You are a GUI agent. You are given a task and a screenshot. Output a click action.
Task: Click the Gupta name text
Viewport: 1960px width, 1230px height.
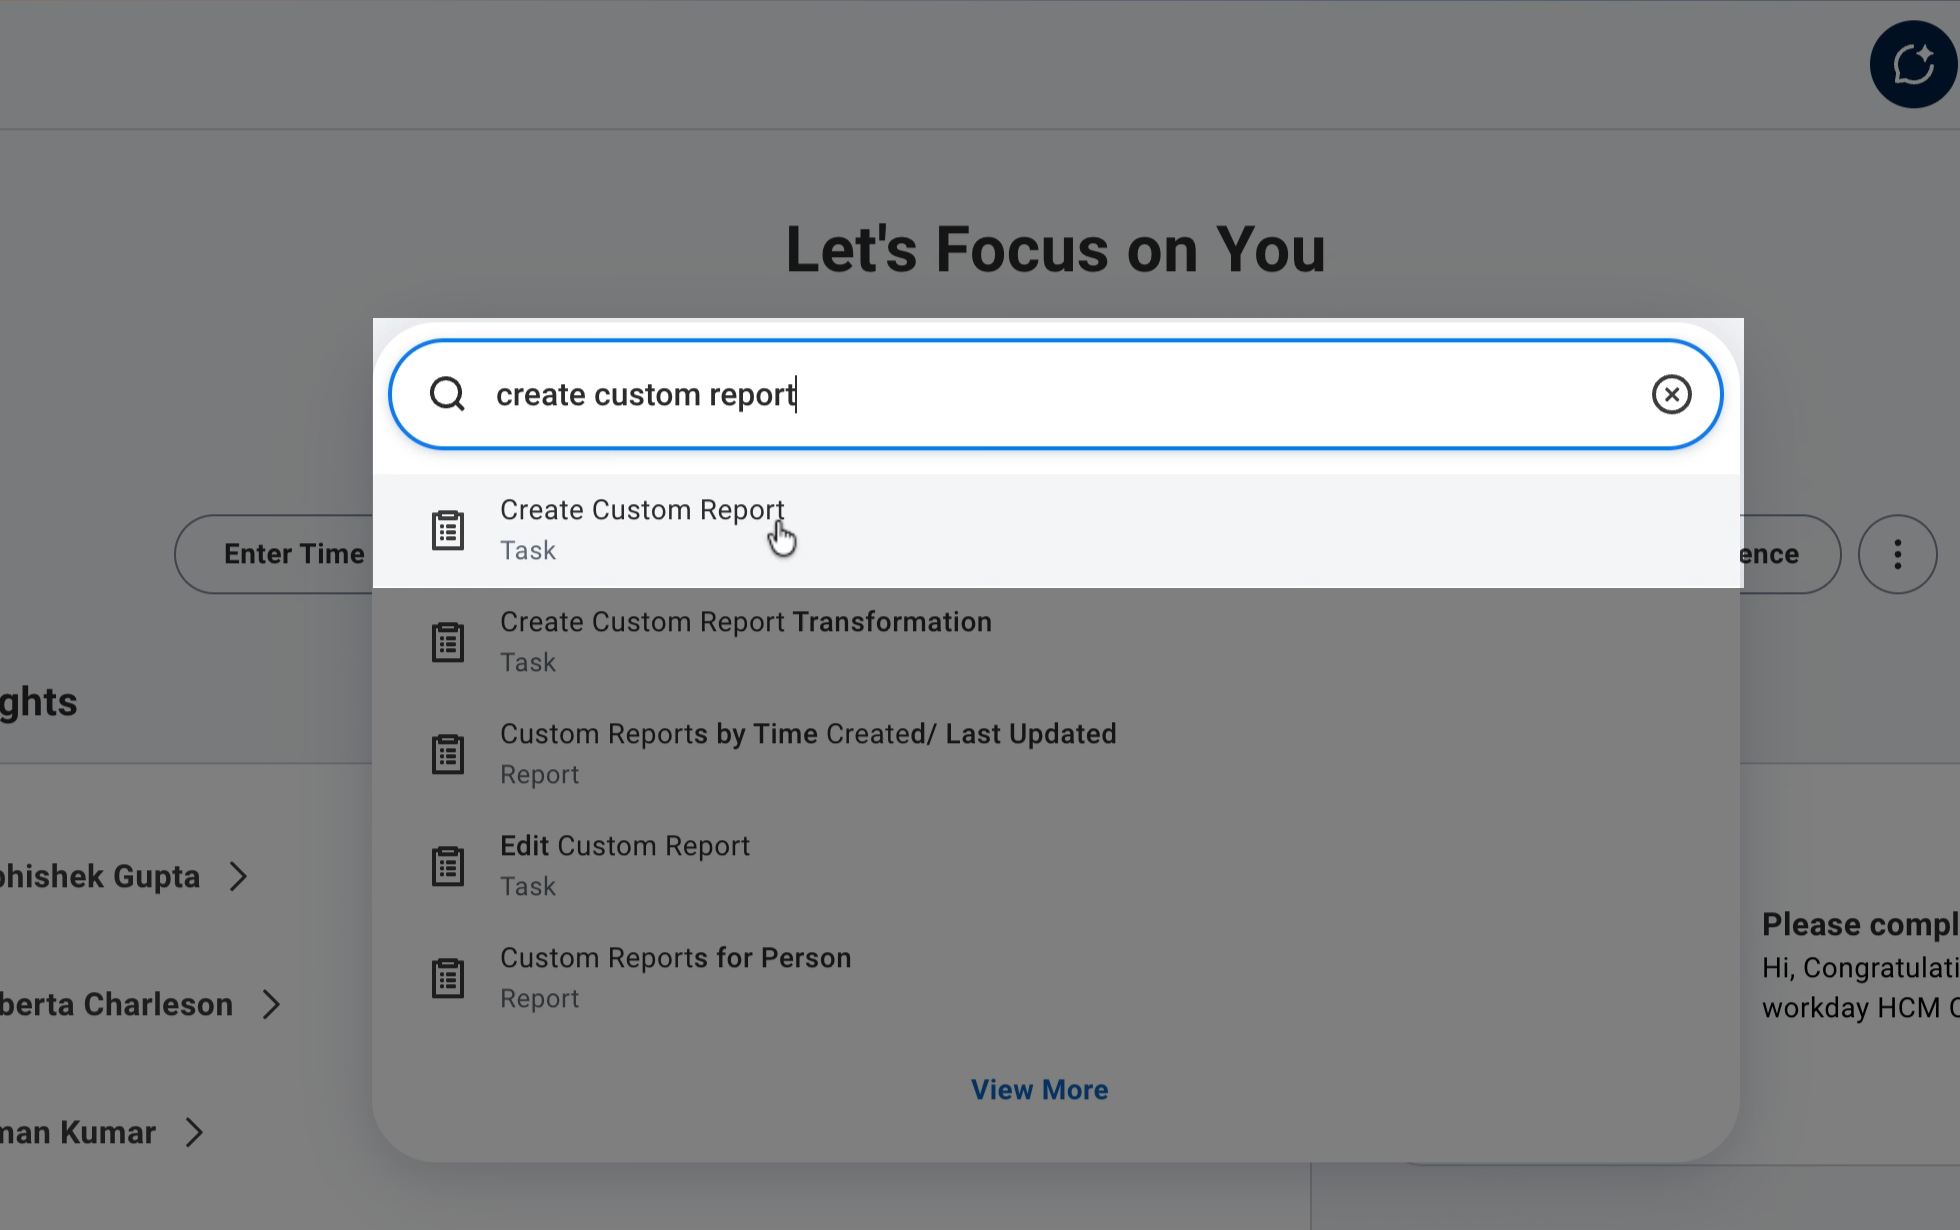tap(100, 876)
